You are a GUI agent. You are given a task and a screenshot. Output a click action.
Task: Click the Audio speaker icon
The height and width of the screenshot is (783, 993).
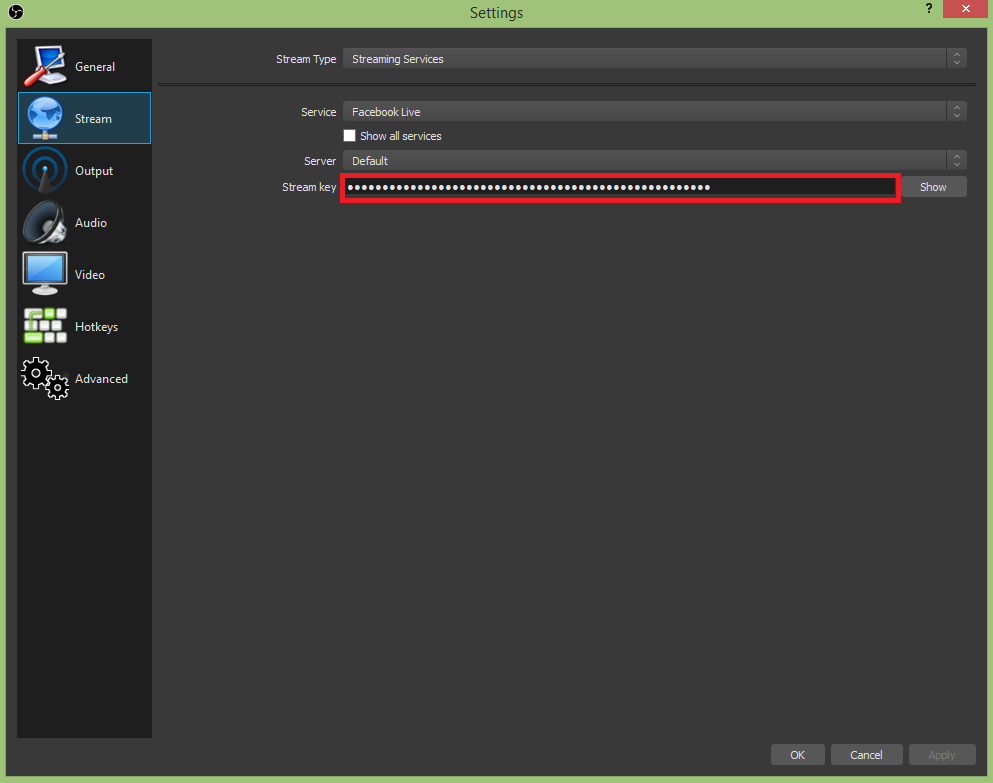click(45, 222)
